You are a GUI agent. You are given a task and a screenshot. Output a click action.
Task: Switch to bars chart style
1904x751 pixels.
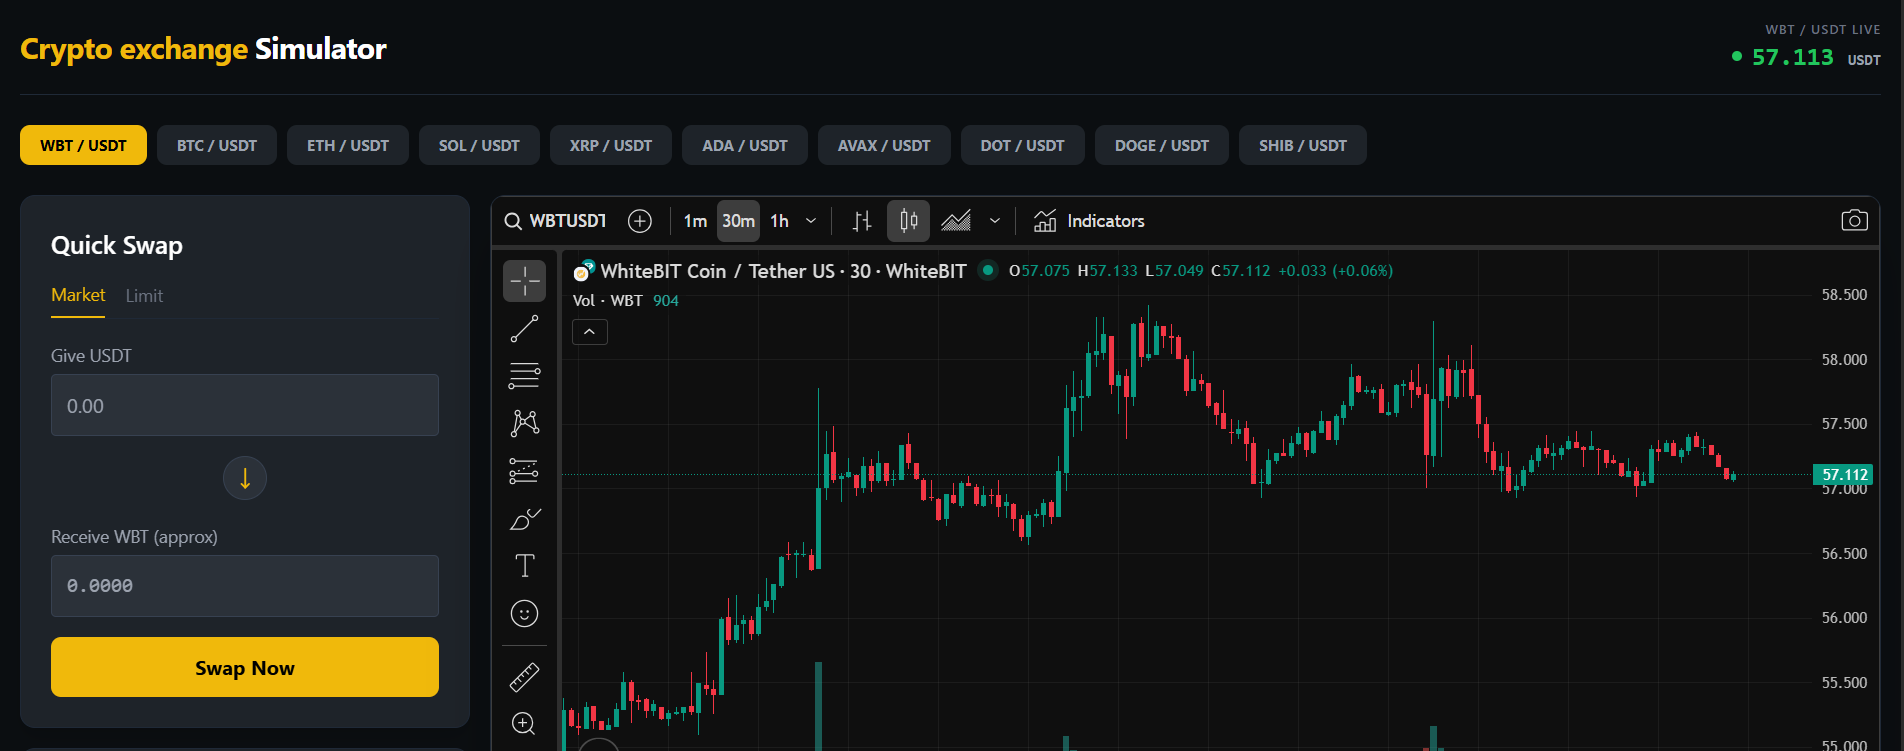[862, 221]
